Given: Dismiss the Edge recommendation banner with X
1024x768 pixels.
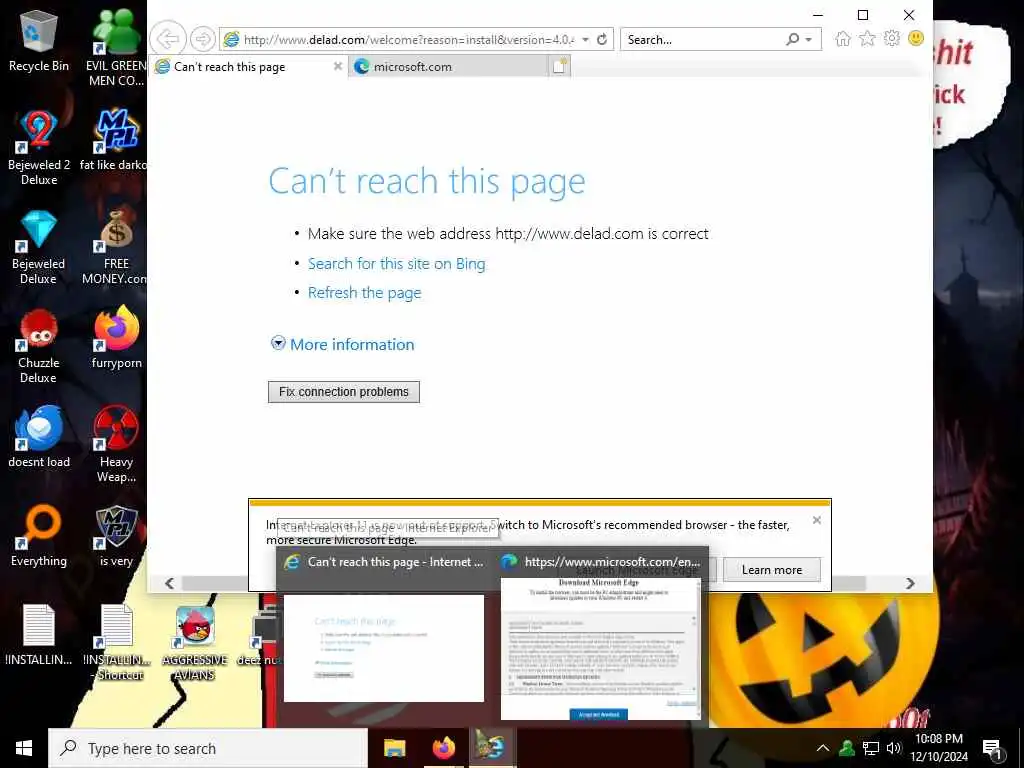Looking at the screenshot, I should point(816,520).
